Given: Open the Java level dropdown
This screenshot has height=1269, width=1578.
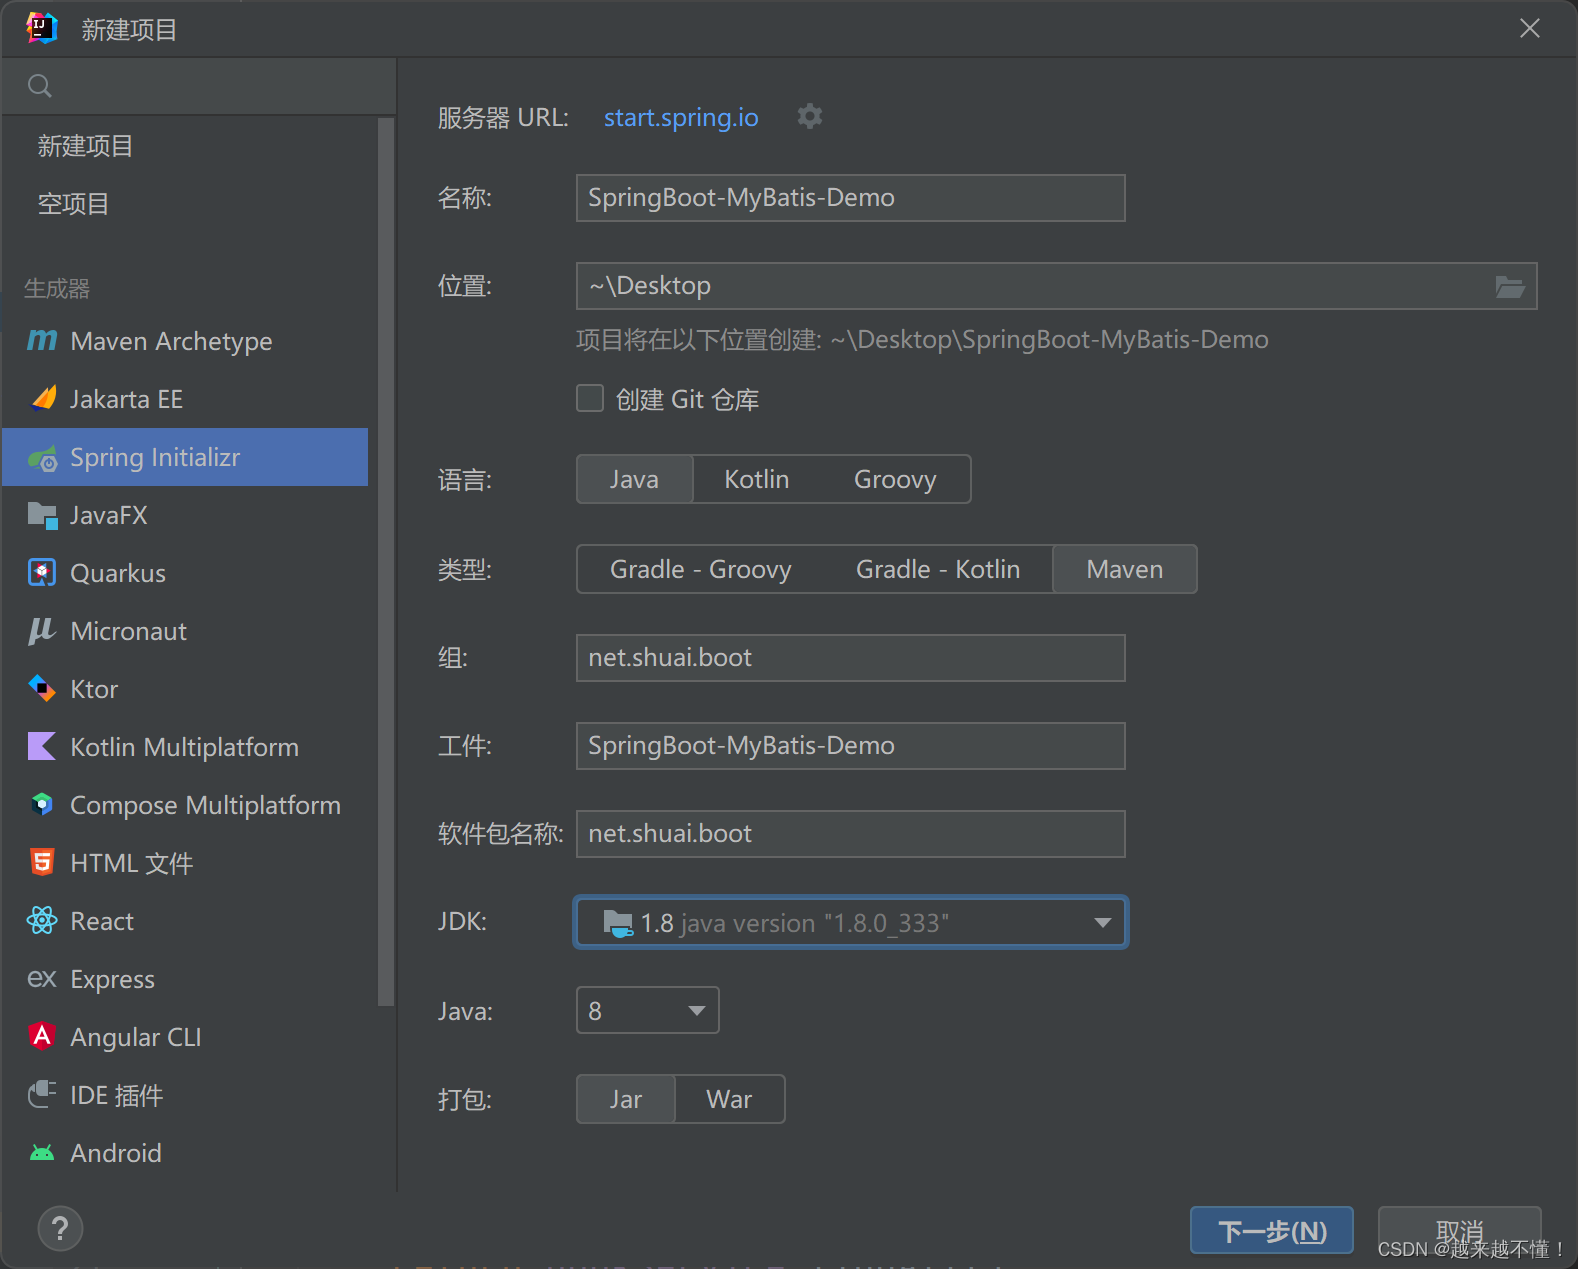Looking at the screenshot, I should pyautogui.click(x=648, y=1010).
